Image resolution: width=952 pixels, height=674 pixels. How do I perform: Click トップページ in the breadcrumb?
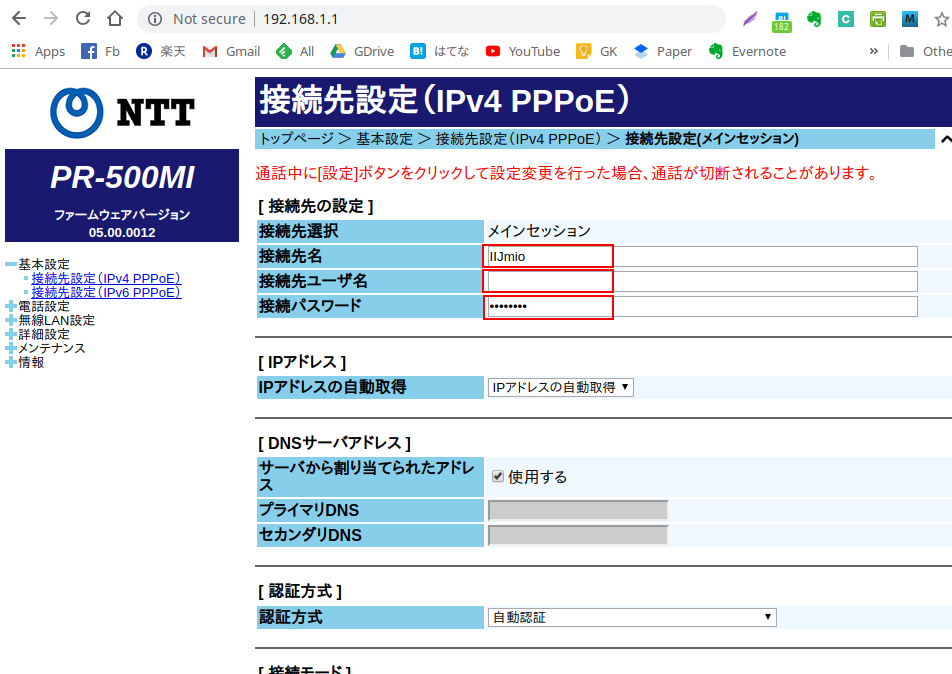[x=297, y=139]
